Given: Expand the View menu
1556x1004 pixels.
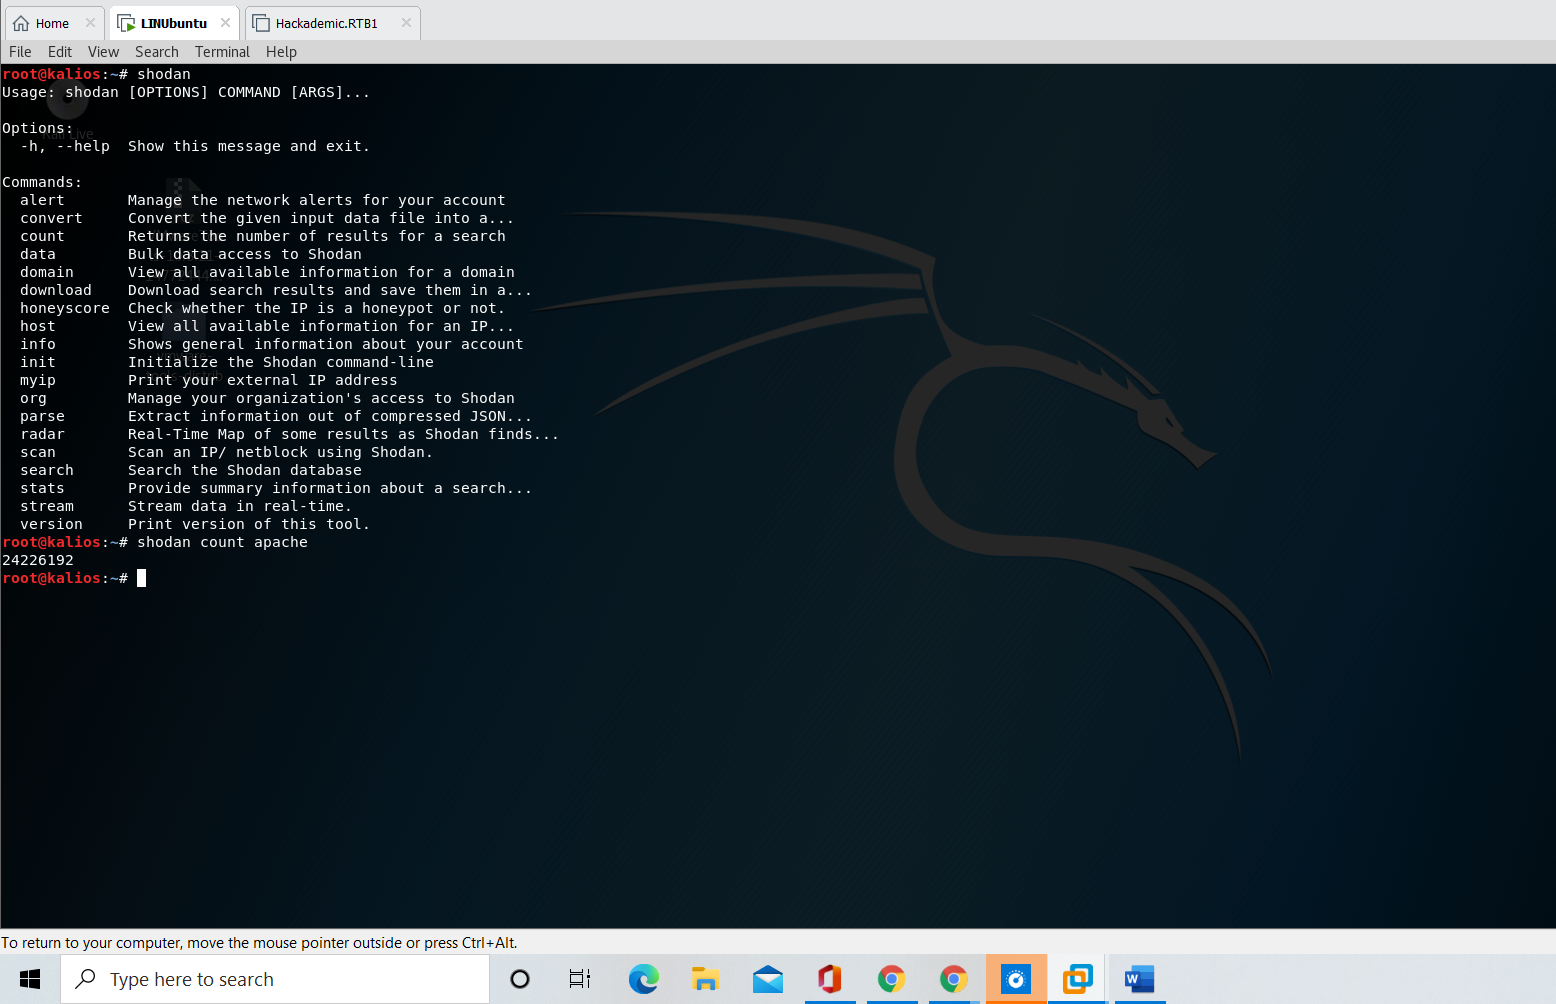Looking at the screenshot, I should (103, 52).
